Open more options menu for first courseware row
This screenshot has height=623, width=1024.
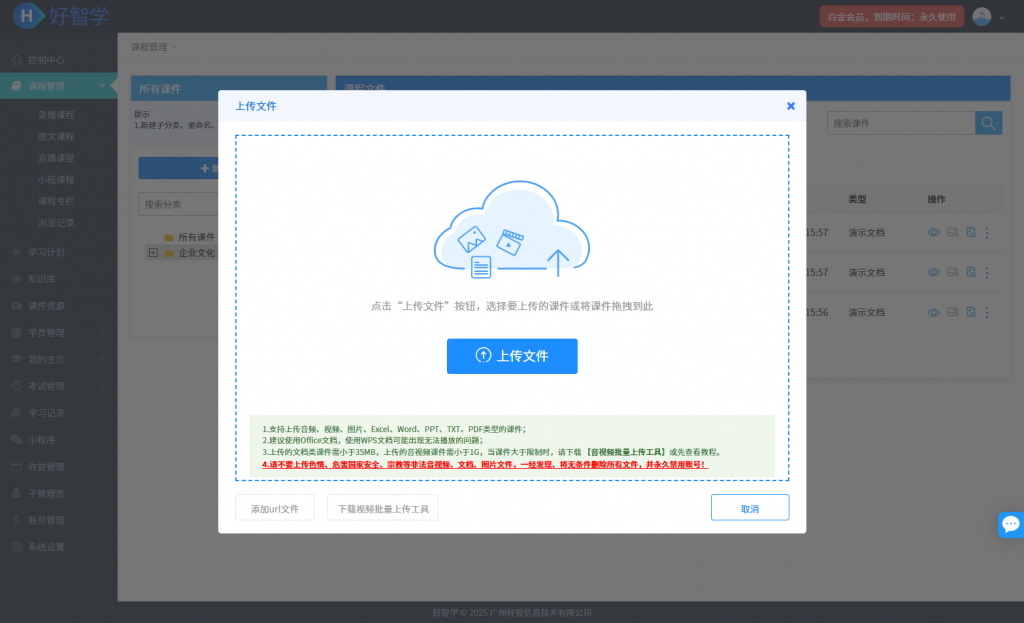[987, 233]
